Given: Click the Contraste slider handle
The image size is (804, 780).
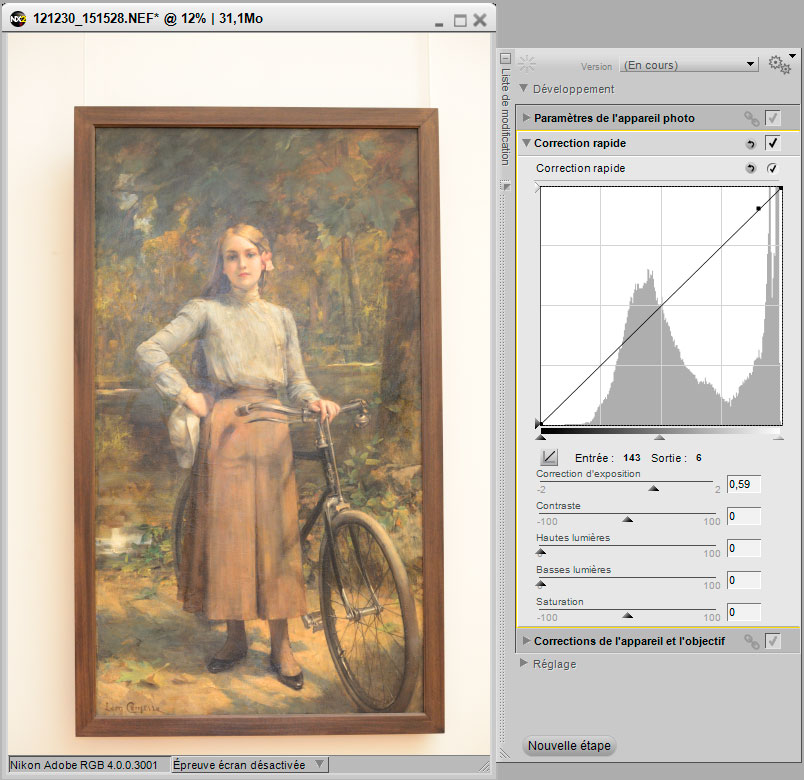Looking at the screenshot, I should pyautogui.click(x=627, y=519).
